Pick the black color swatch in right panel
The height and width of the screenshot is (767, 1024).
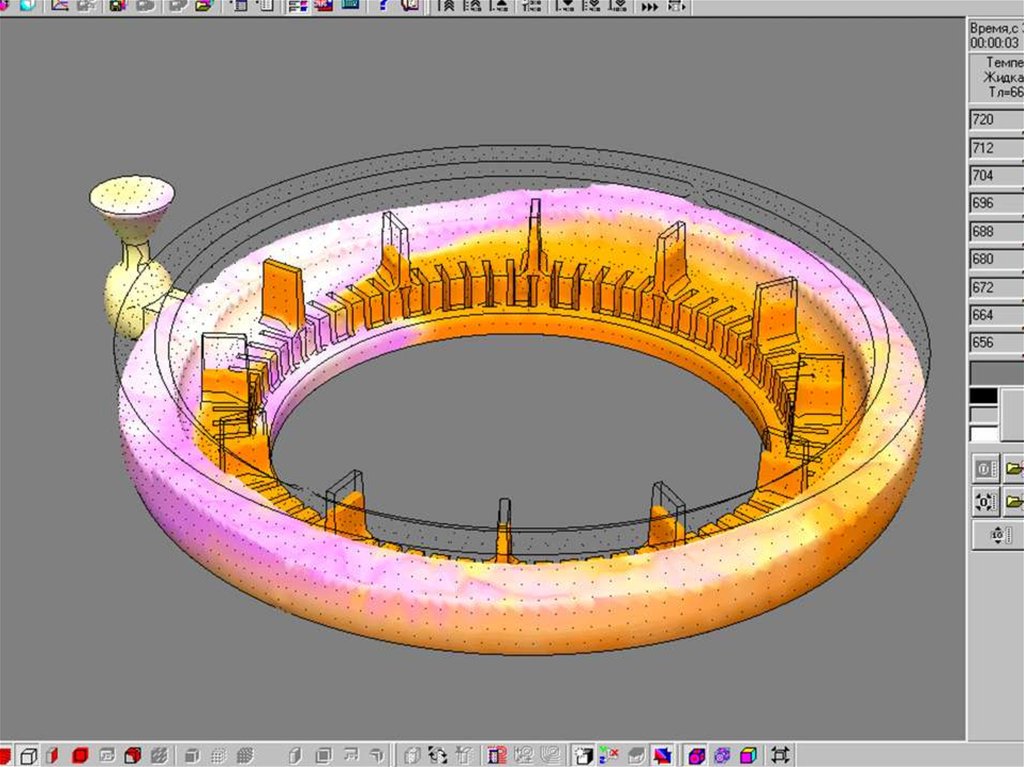click(x=984, y=396)
